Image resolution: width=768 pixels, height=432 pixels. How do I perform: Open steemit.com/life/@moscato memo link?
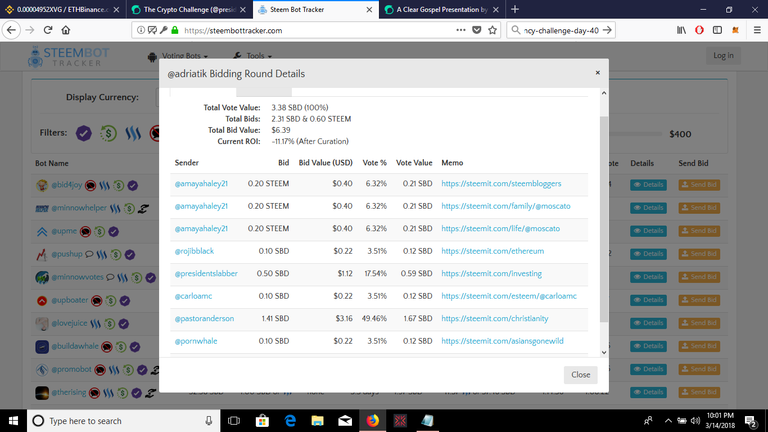[x=500, y=229]
